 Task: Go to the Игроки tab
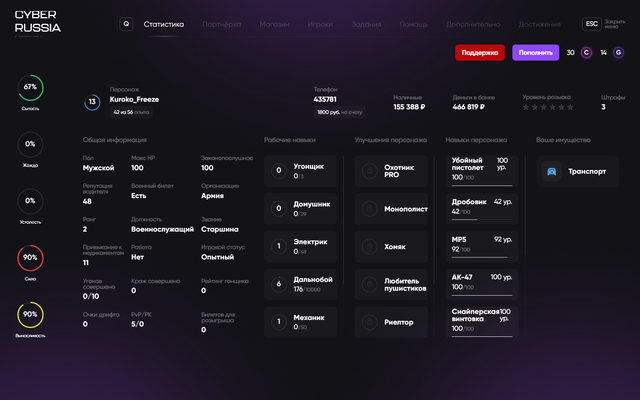tap(320, 24)
